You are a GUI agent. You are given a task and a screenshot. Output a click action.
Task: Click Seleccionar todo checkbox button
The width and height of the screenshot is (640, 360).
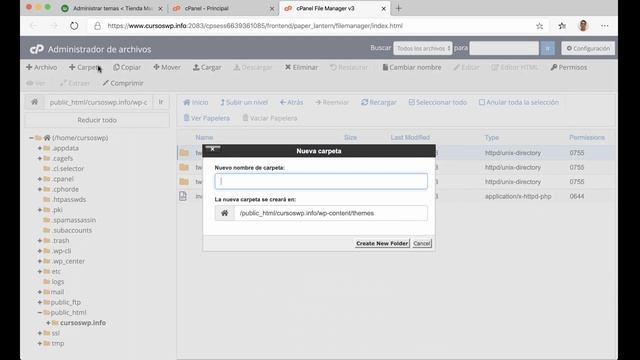pos(438,102)
